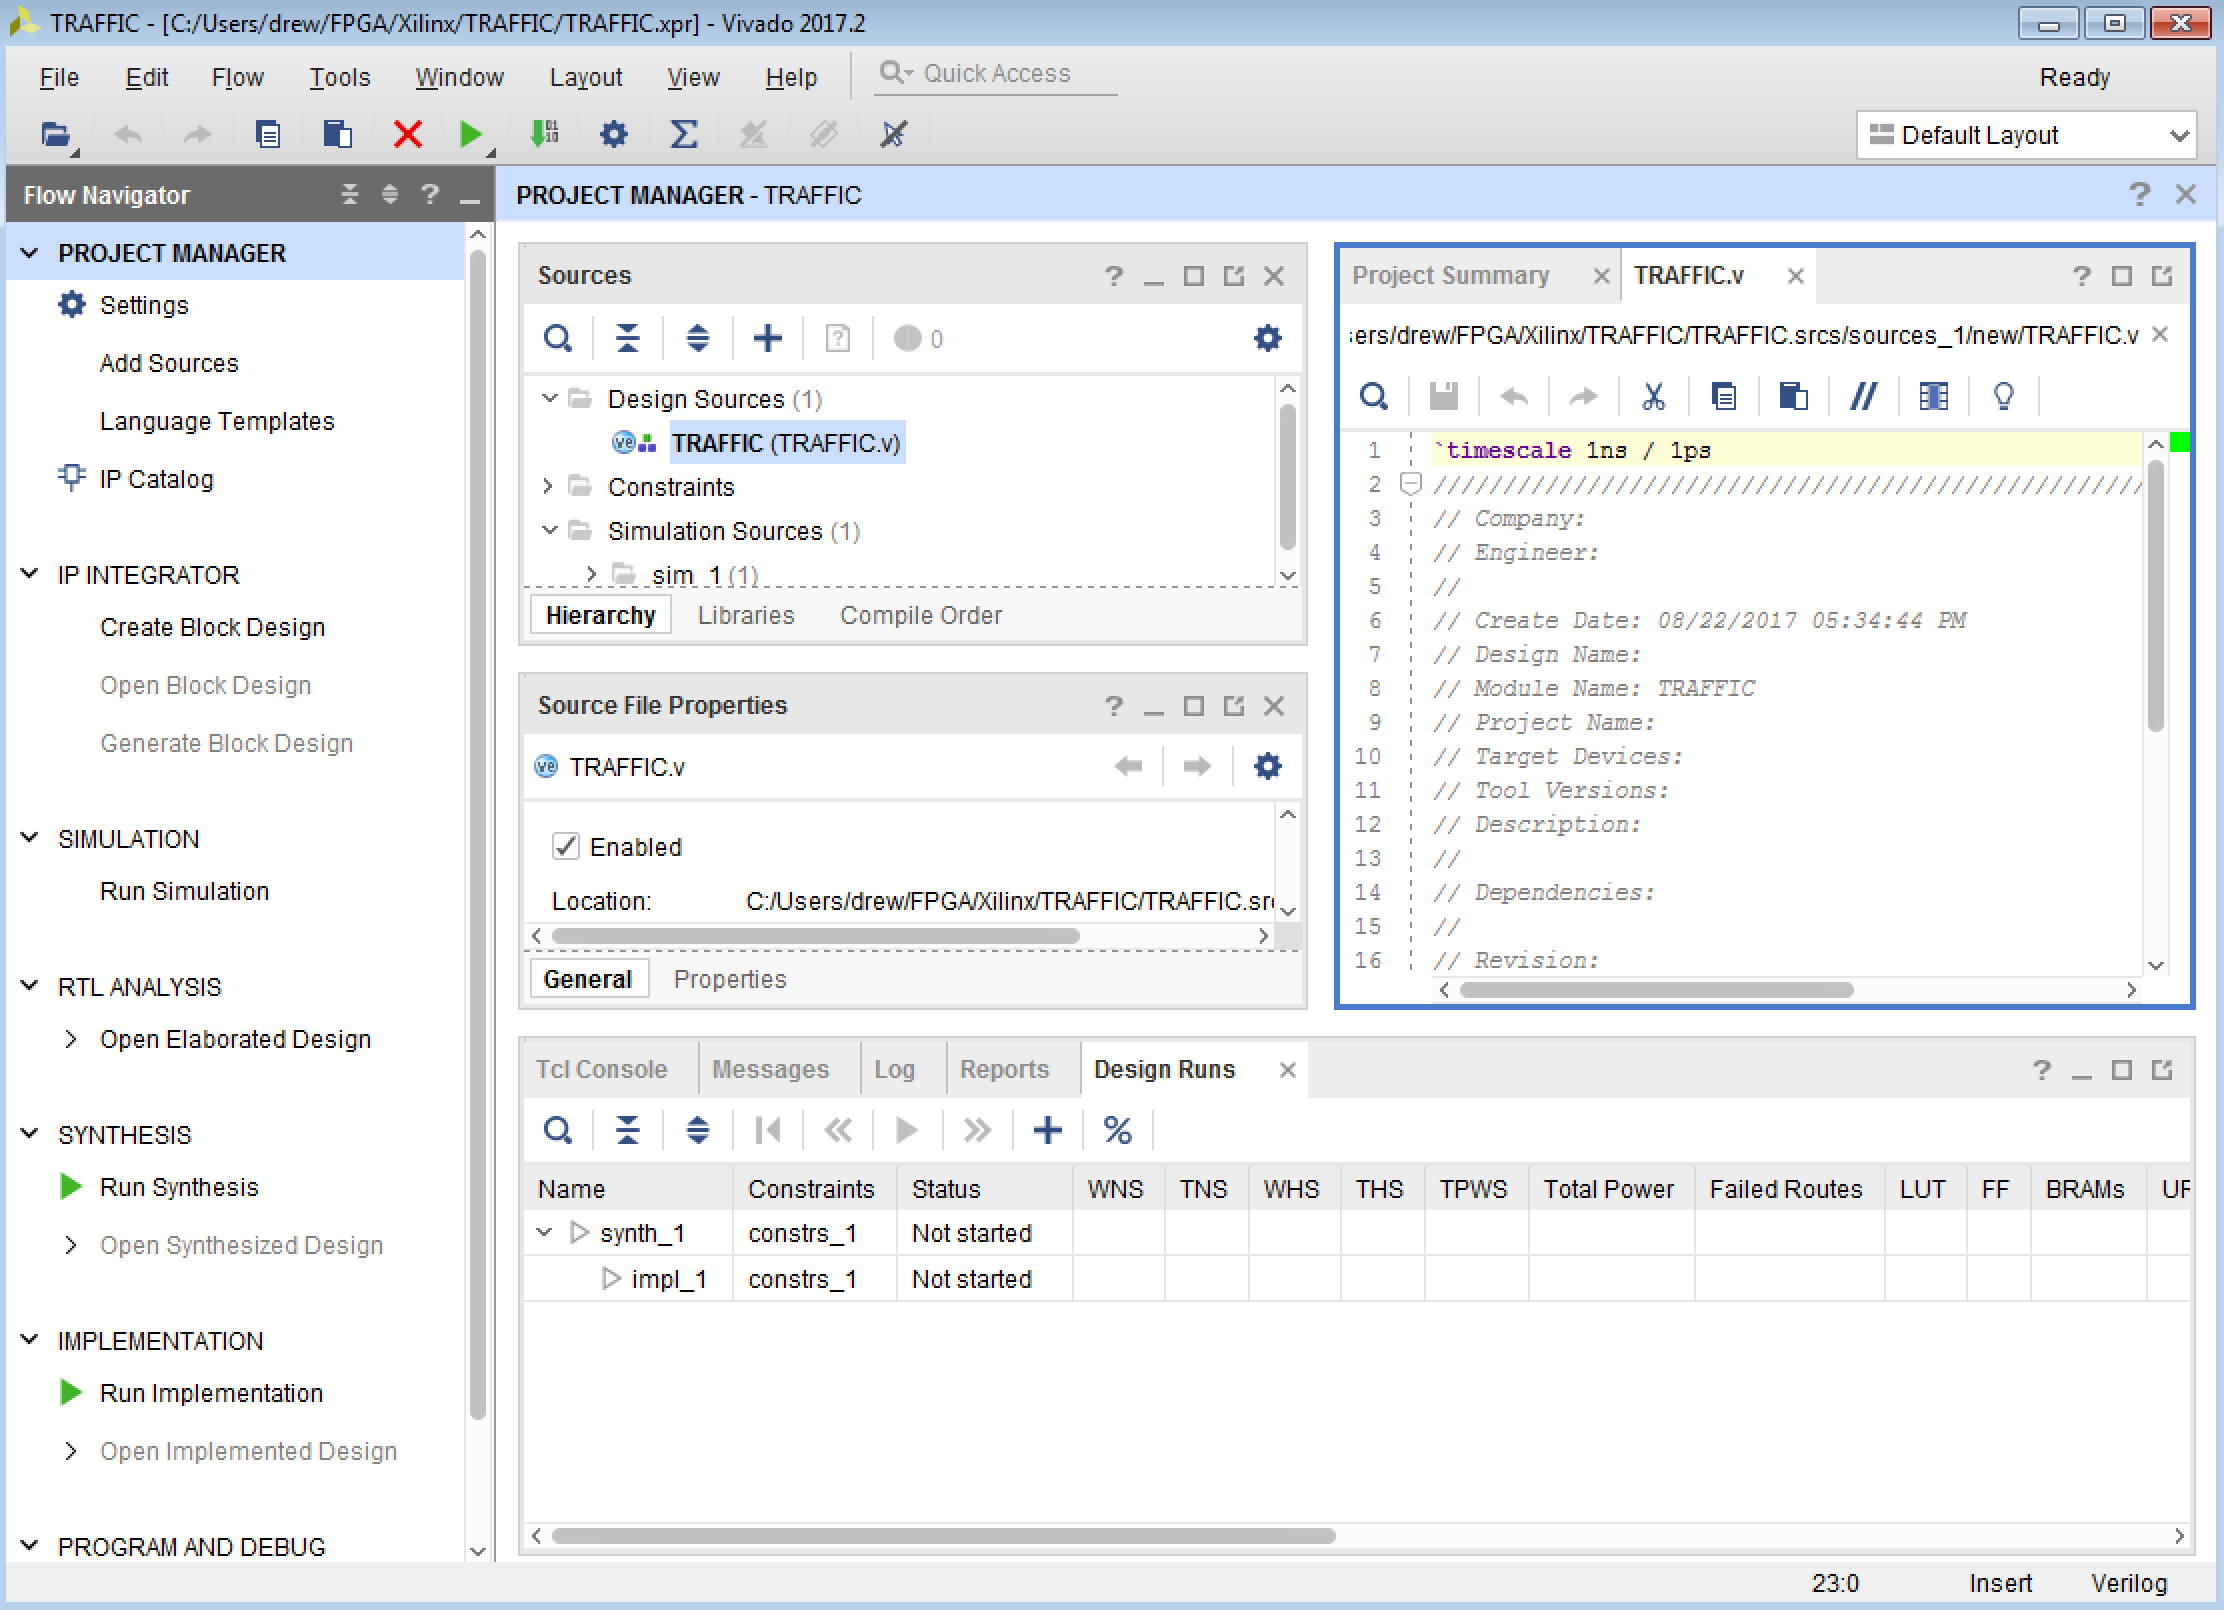Click Run Implementation in Flow Navigator
Screen dimensions: 2224x1610
[x=211, y=1393]
